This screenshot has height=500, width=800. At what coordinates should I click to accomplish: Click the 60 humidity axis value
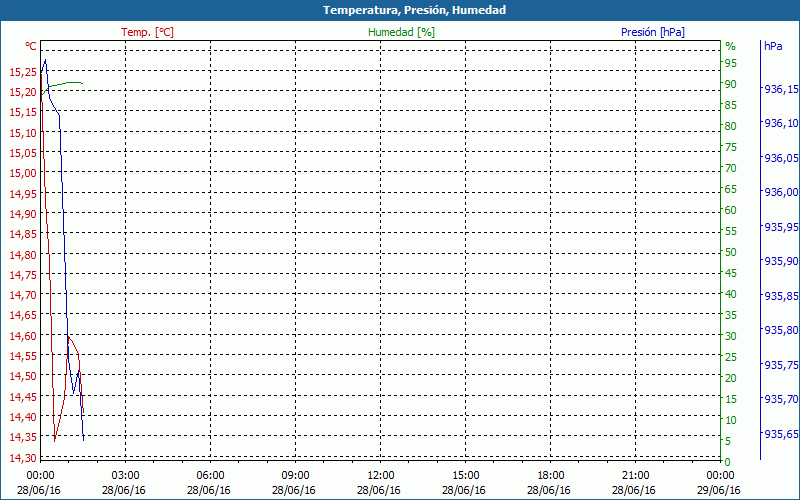point(731,210)
